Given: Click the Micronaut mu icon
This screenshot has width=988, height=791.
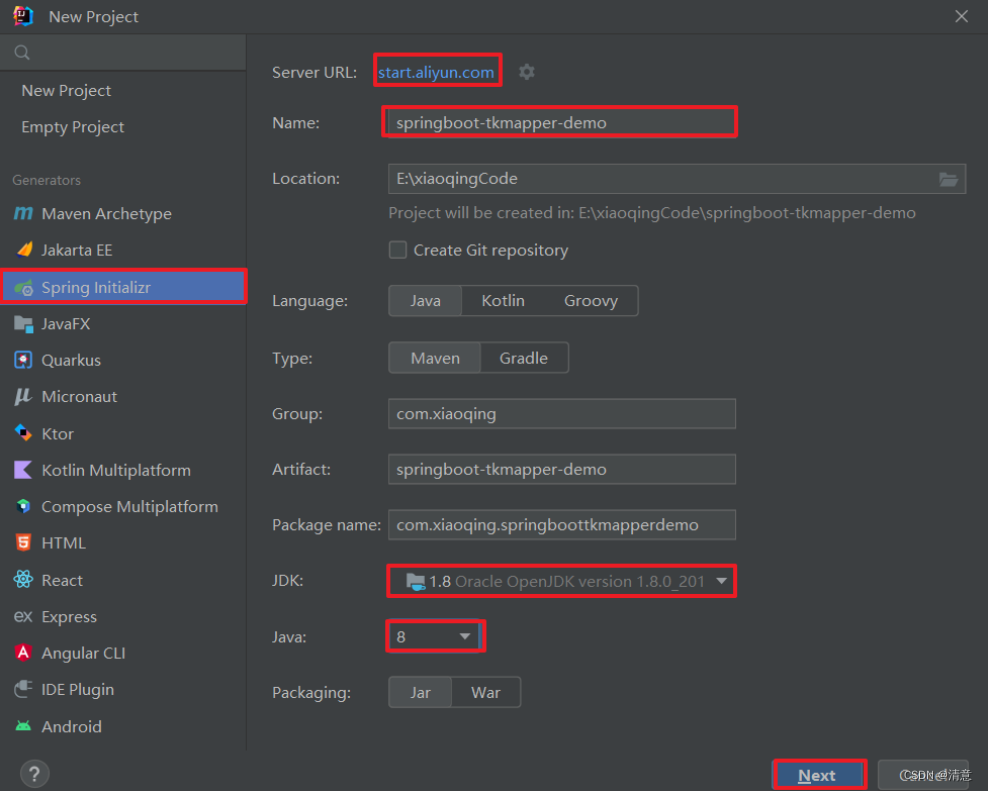Looking at the screenshot, I should click(x=23, y=396).
